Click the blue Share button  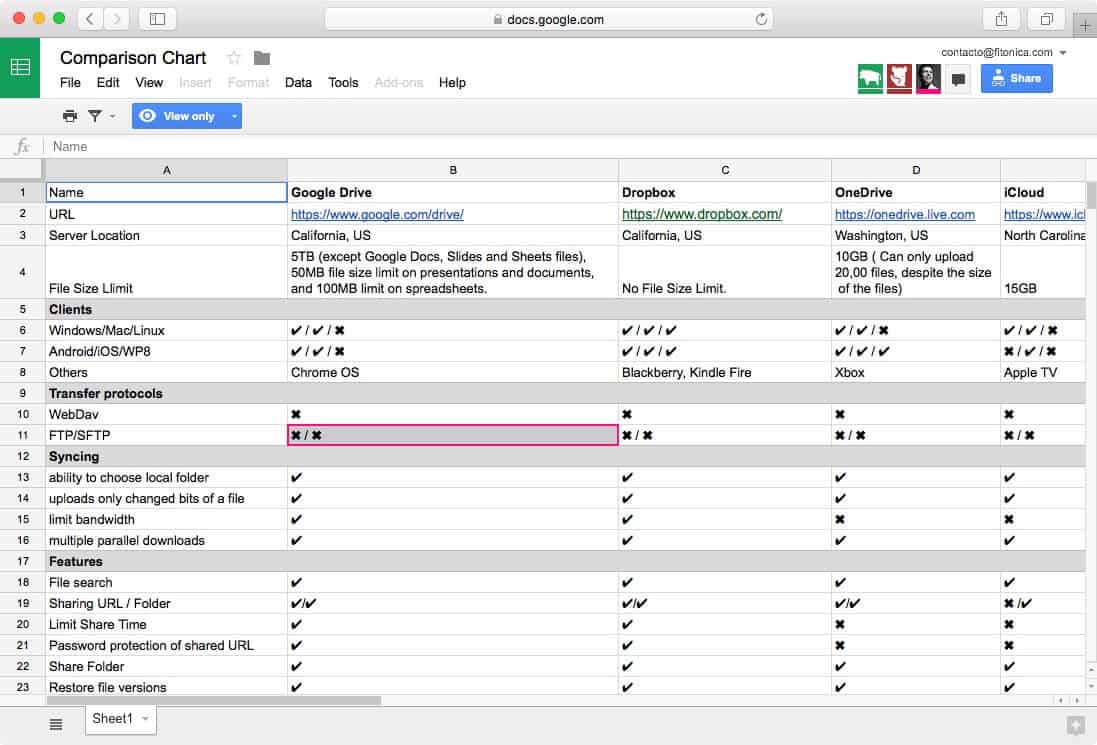tap(1017, 78)
